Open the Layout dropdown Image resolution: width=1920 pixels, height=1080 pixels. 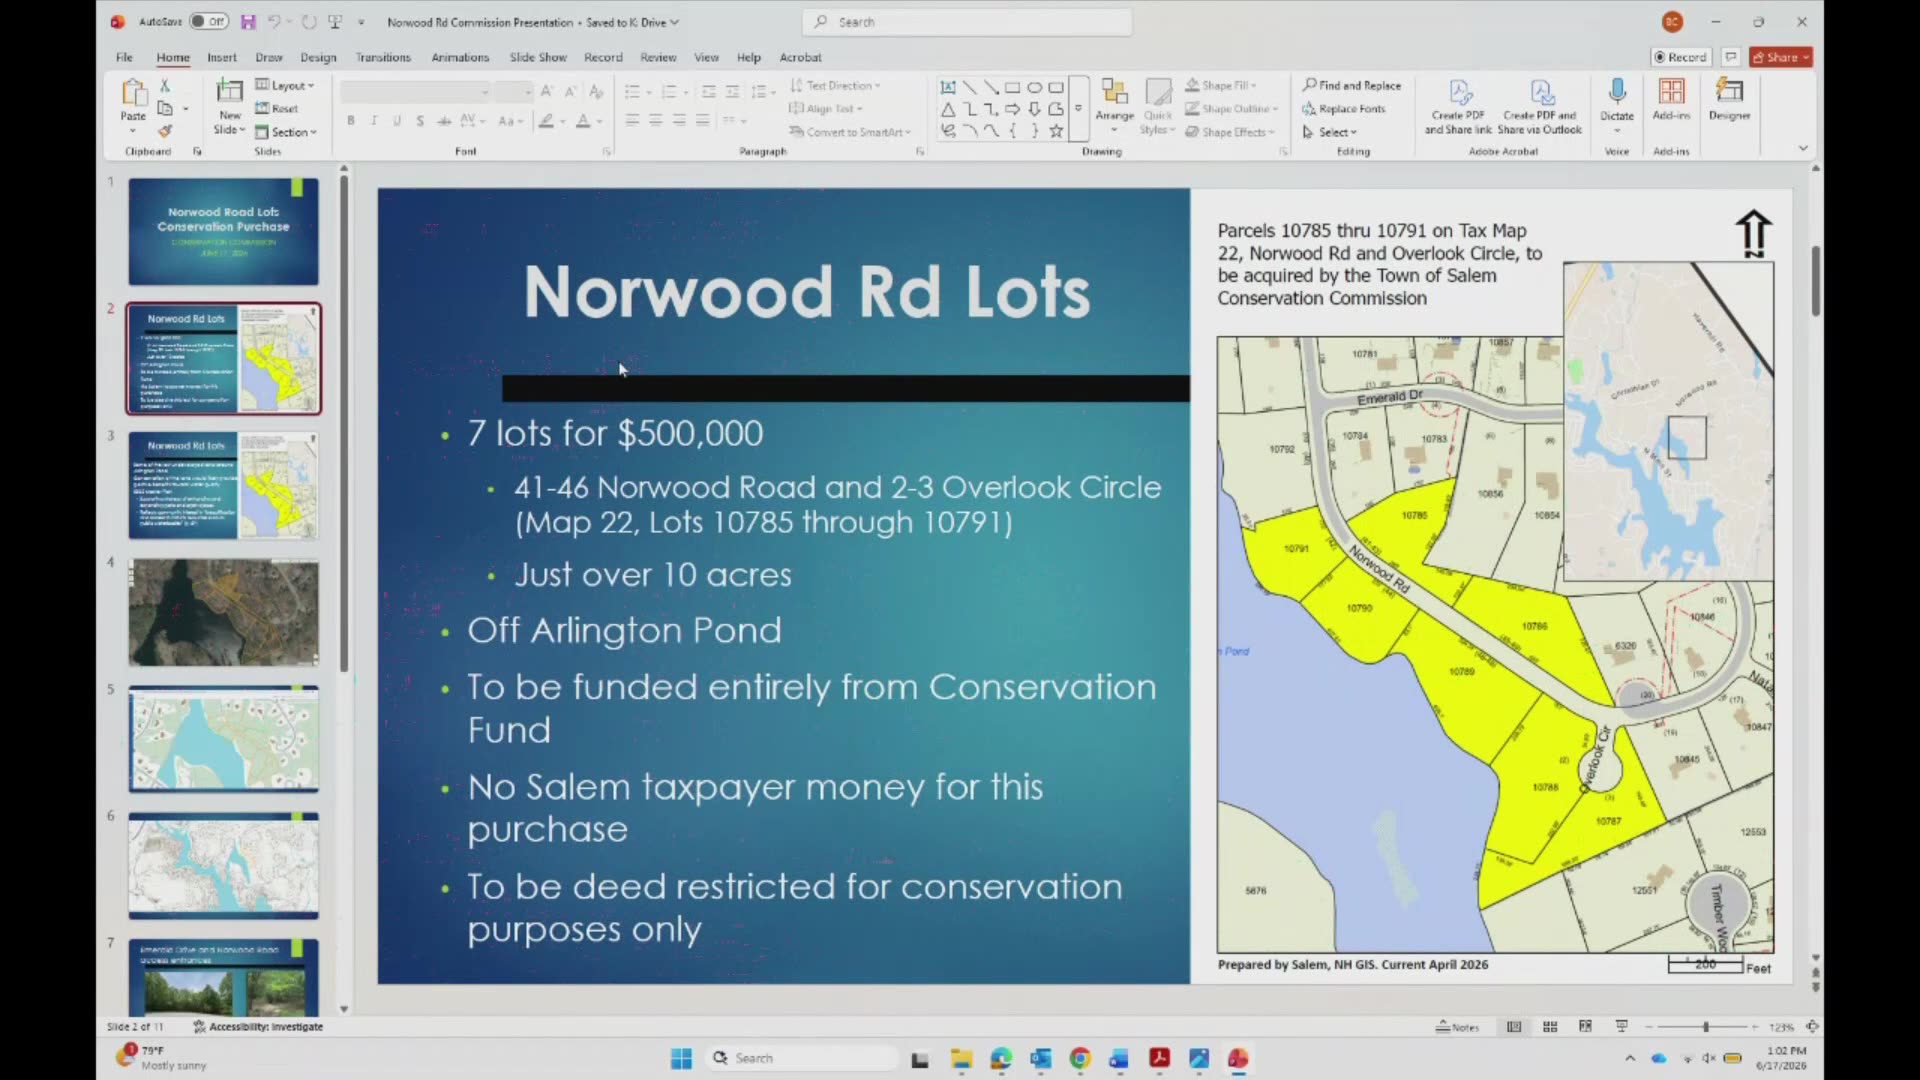(285, 86)
